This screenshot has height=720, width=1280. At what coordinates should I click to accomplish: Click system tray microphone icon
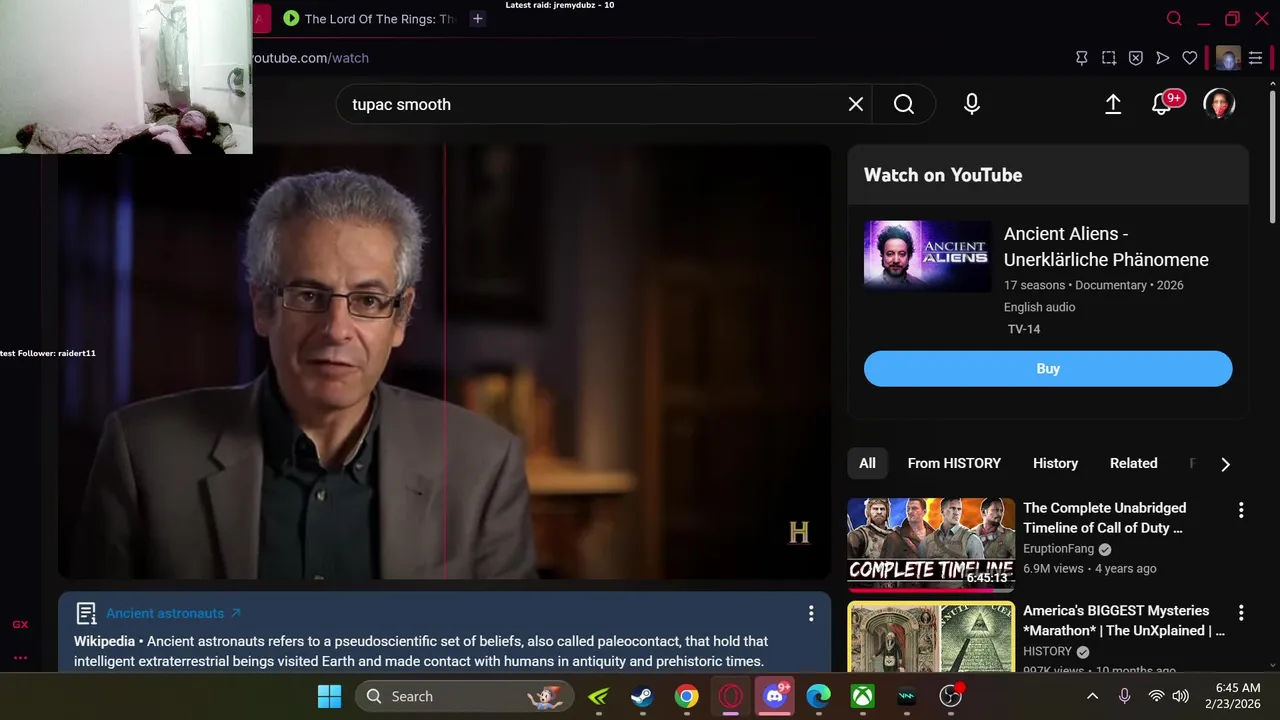(1125, 696)
